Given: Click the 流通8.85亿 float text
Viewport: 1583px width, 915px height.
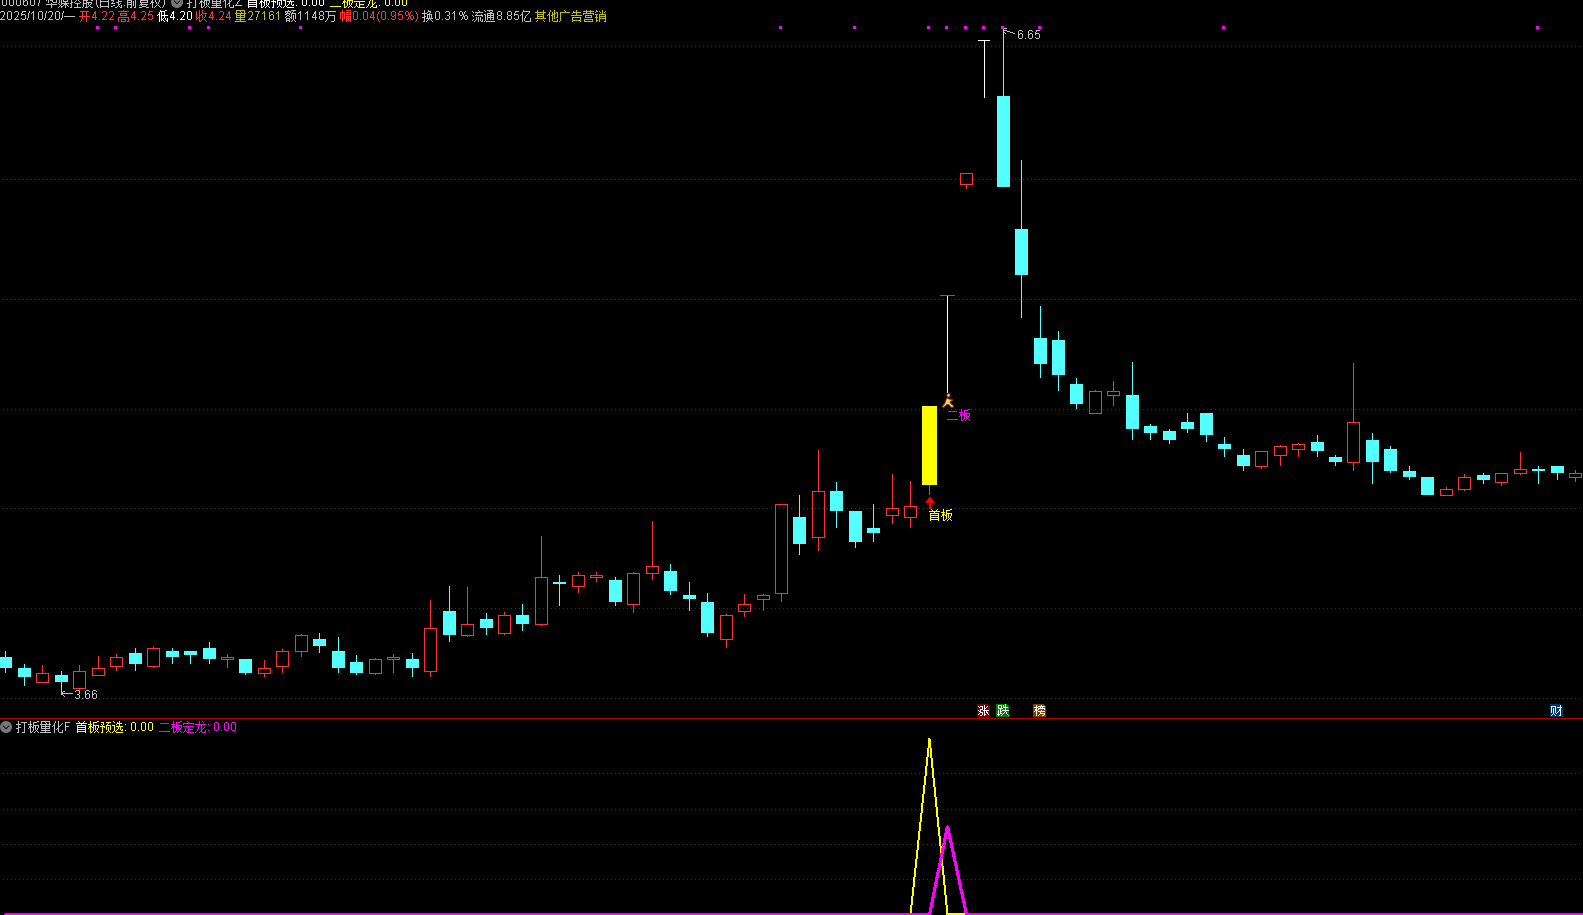Looking at the screenshot, I should point(502,16).
